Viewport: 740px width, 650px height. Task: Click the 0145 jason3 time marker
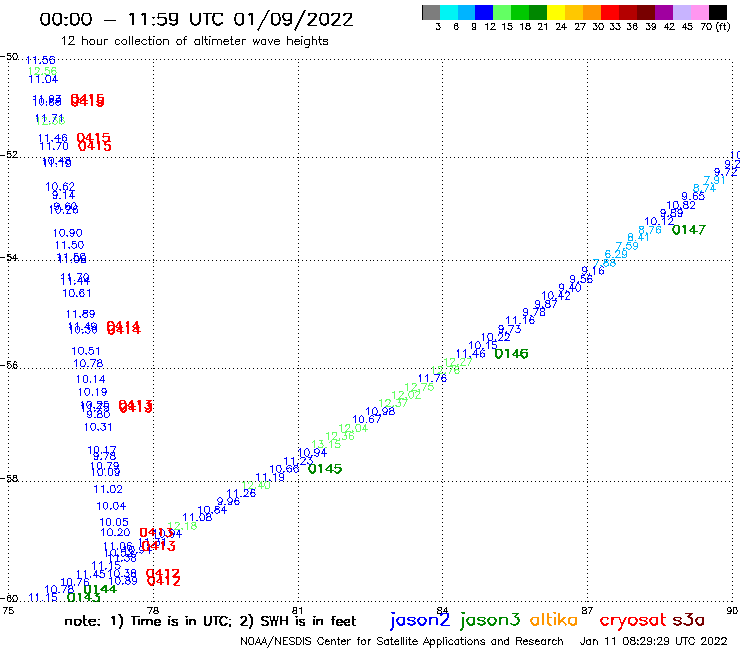tap(325, 469)
